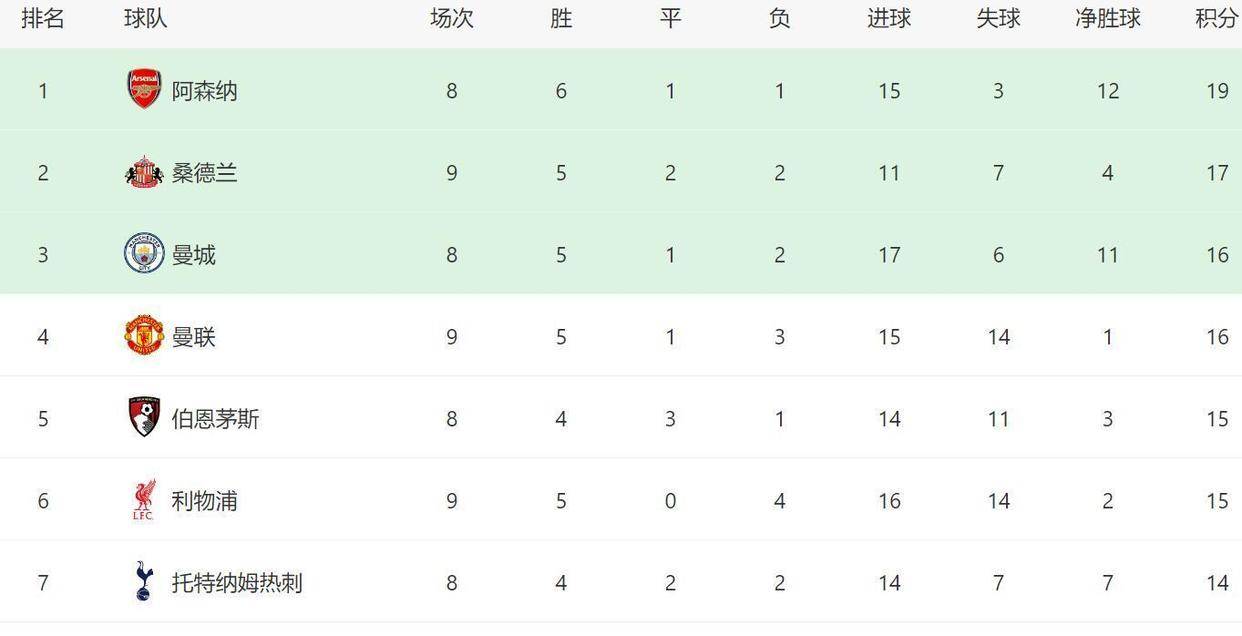Click the Manchester City crest icon
Viewport: 1242px width, 636px height.
[x=144, y=254]
